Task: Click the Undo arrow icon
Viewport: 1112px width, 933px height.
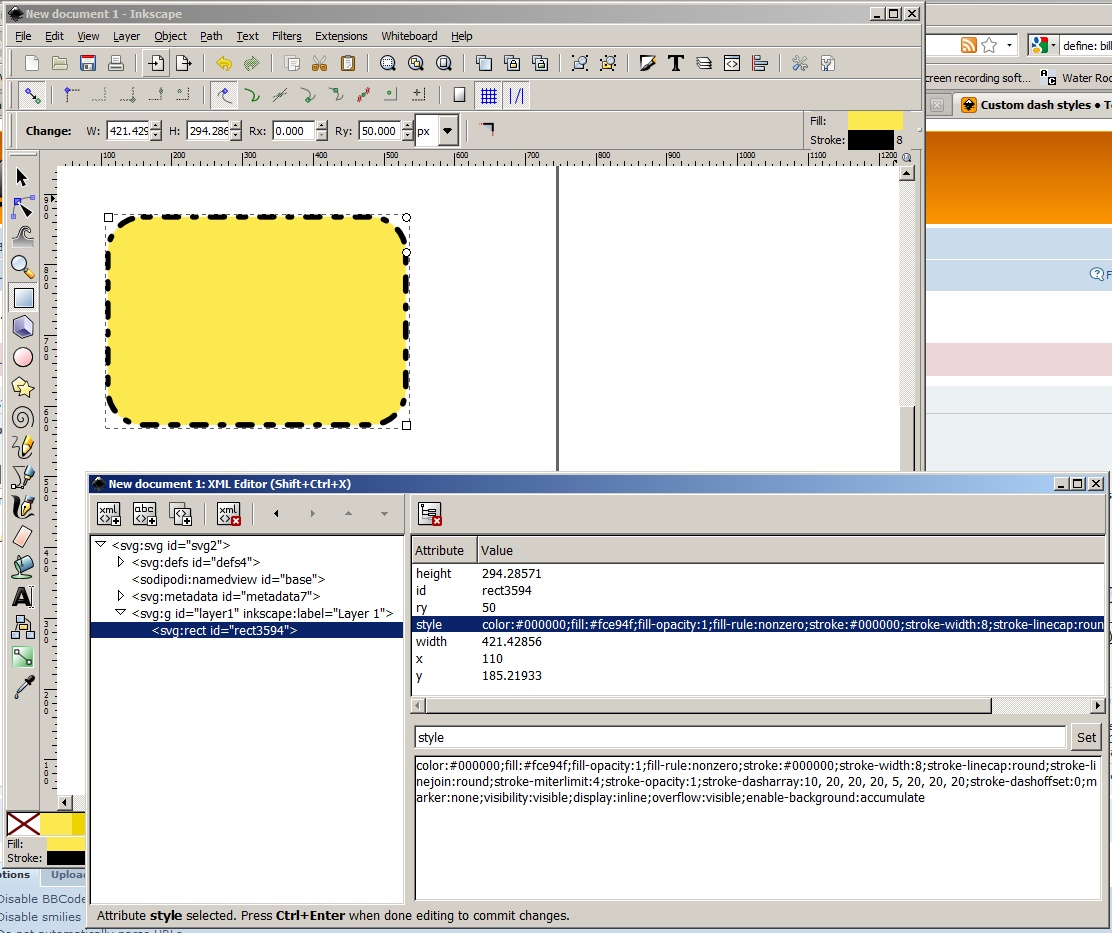Action: (224, 63)
